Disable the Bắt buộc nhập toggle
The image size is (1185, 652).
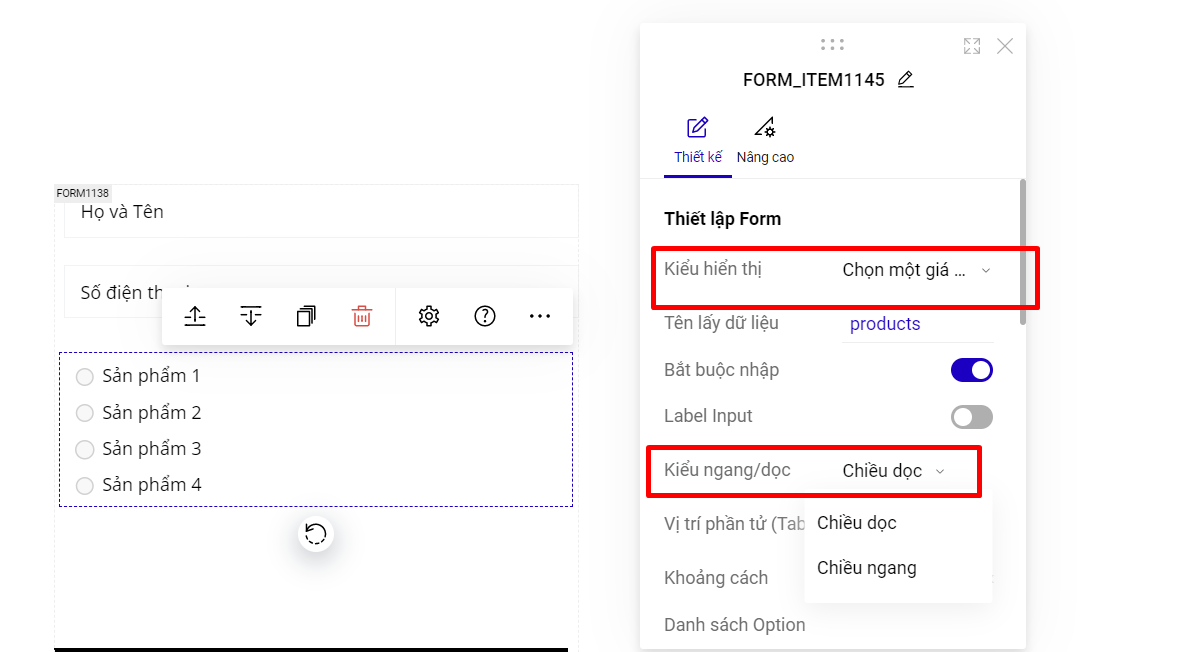coord(971,370)
